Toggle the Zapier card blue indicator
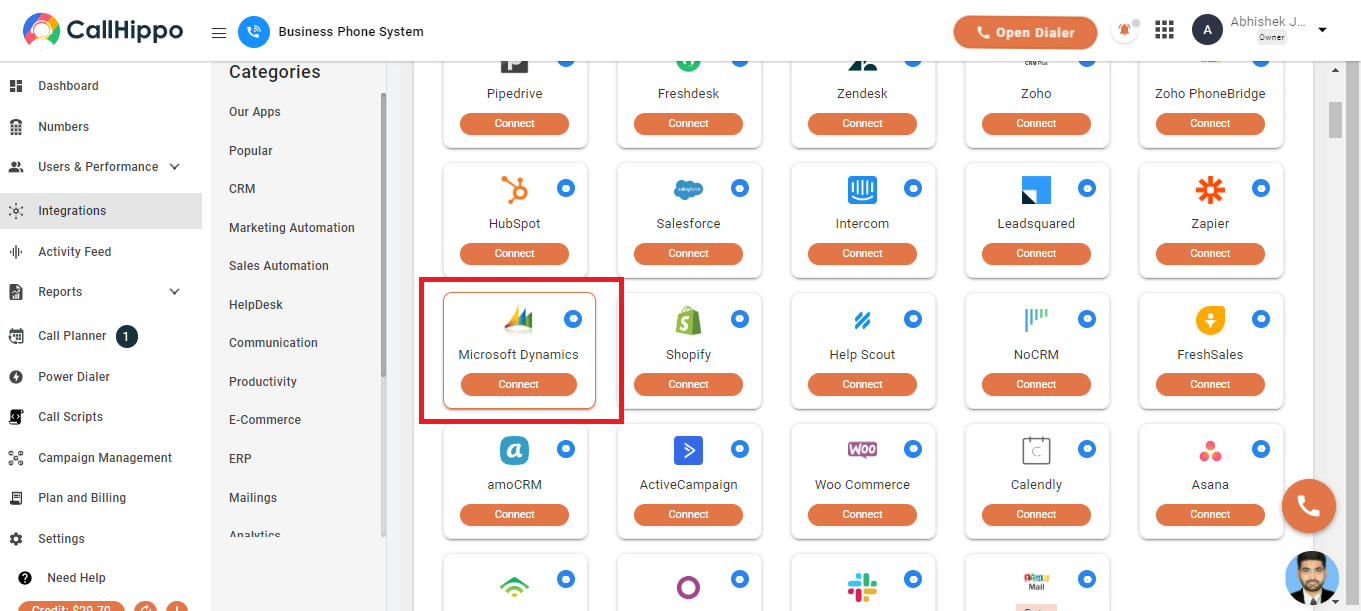Screen dimensions: 1361x611 point(1261,188)
